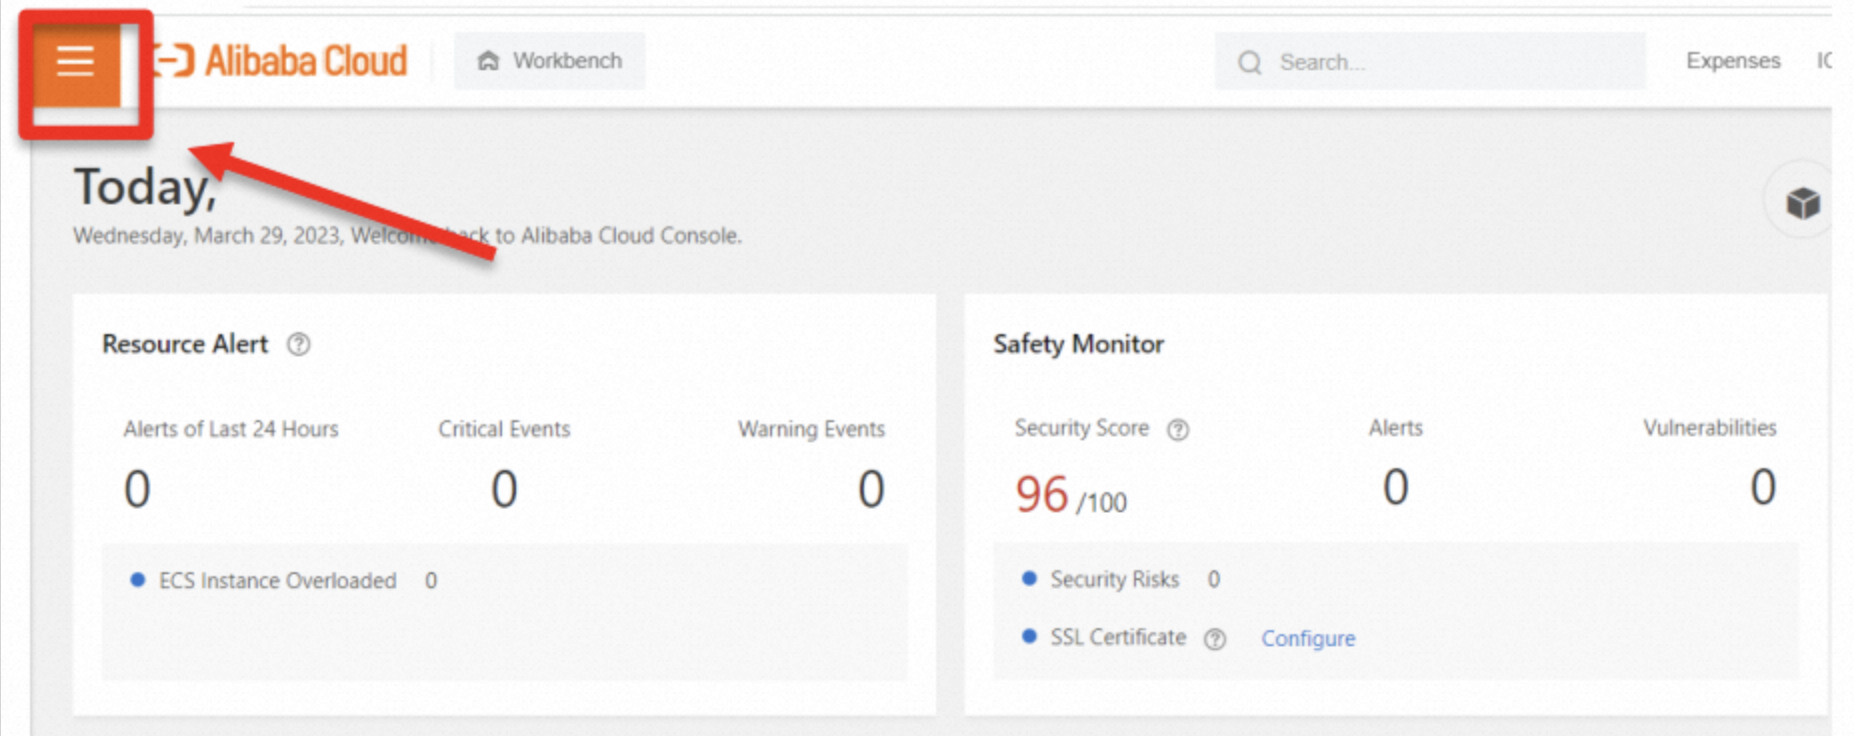1854x736 pixels.
Task: Open help icon next to Resource Alert
Action: pyautogui.click(x=298, y=345)
